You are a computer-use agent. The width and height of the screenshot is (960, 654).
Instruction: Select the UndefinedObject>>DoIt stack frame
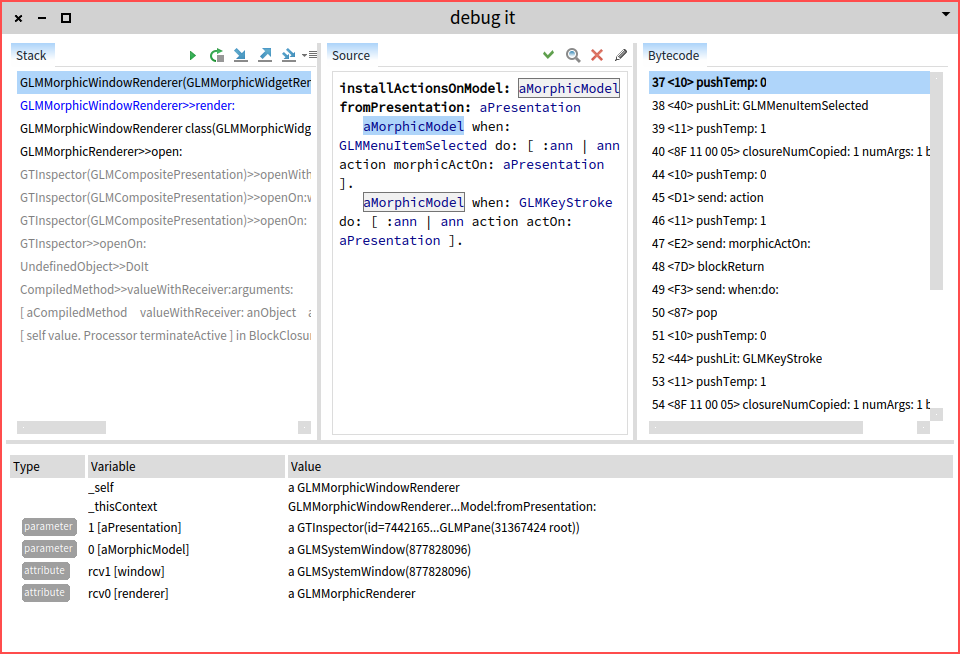pyautogui.click(x=84, y=267)
